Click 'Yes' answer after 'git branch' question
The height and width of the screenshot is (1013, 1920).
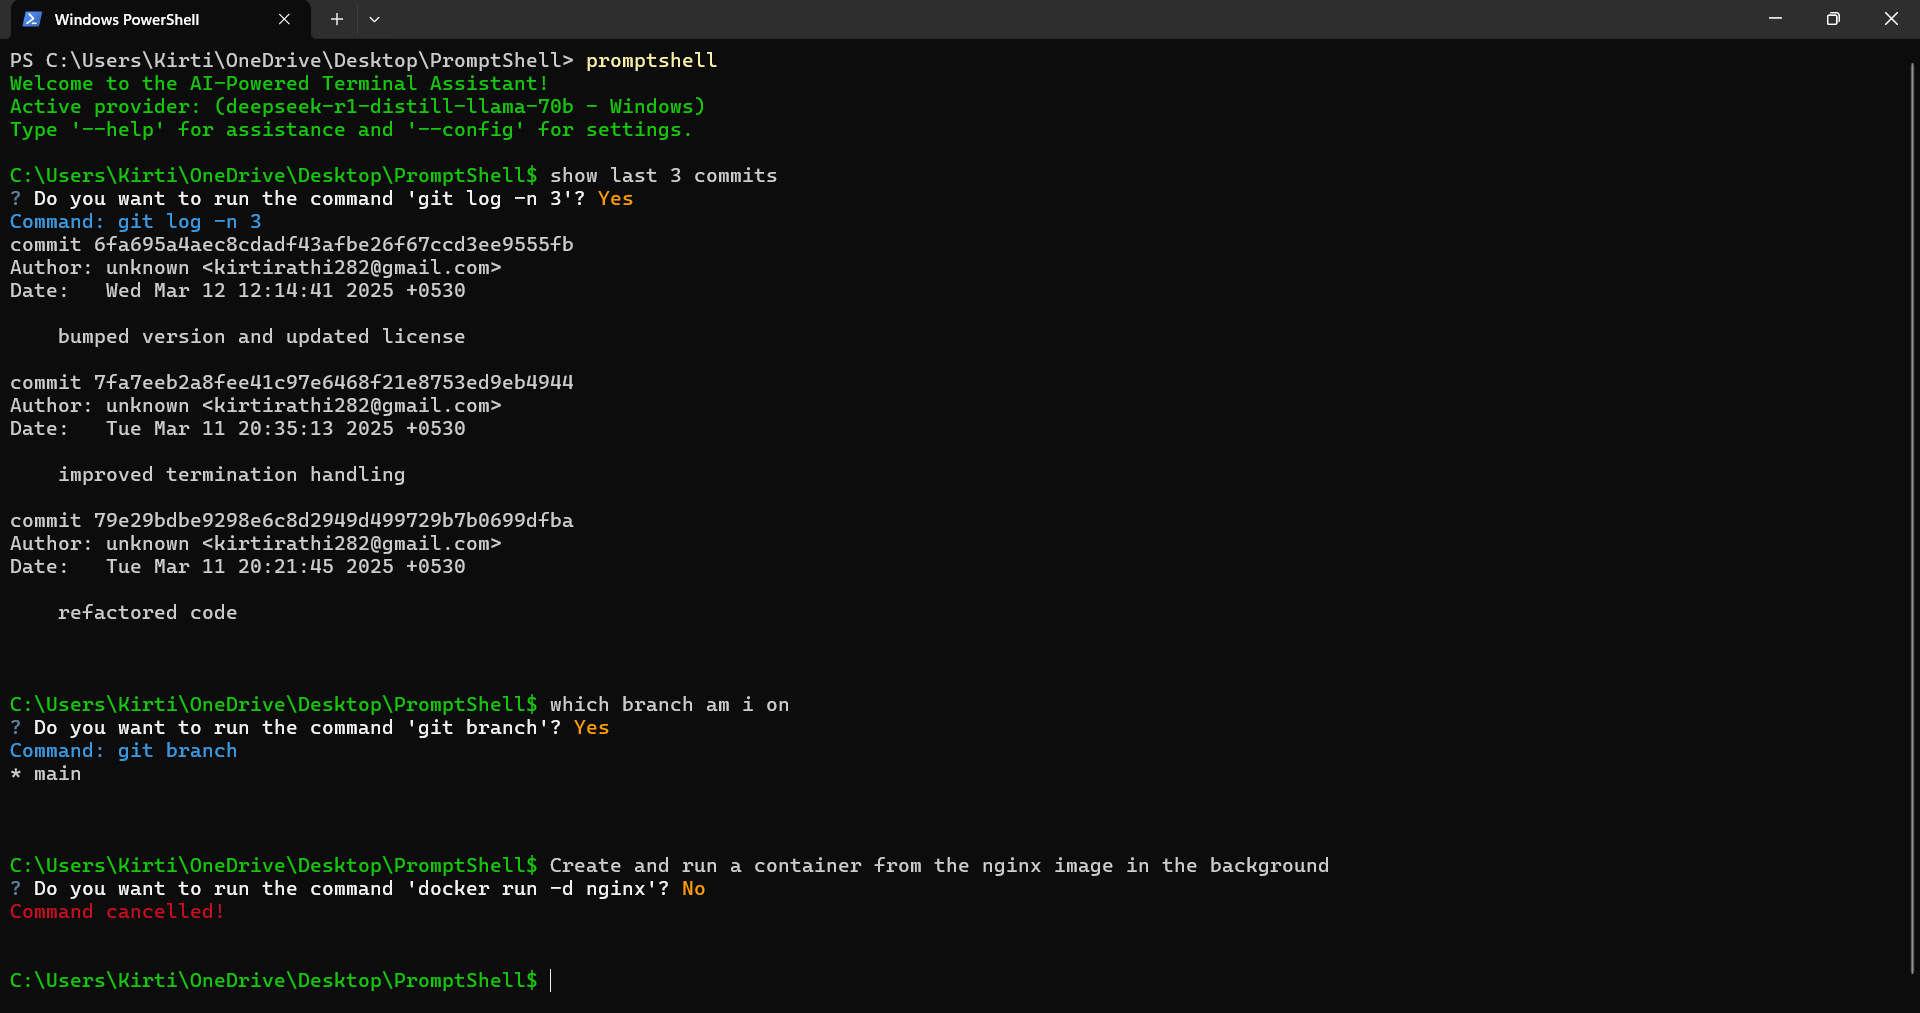pos(591,728)
